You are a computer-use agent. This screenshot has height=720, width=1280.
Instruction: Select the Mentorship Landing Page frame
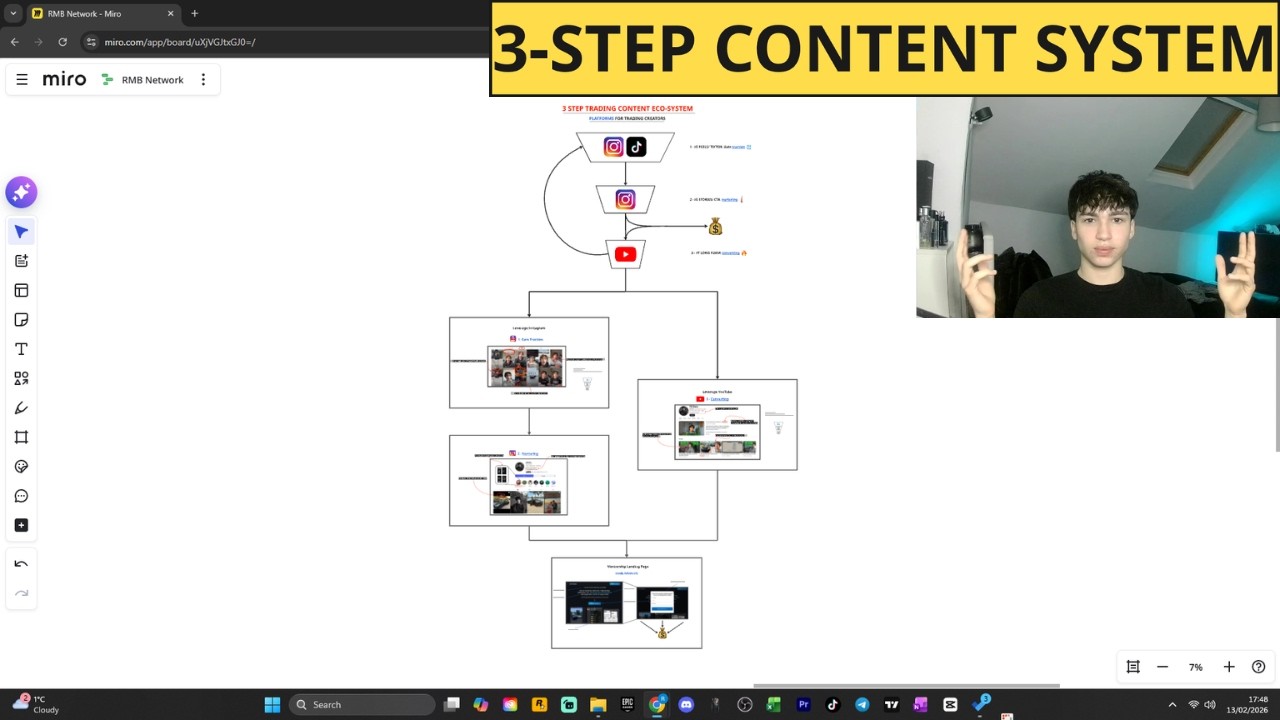pos(626,603)
